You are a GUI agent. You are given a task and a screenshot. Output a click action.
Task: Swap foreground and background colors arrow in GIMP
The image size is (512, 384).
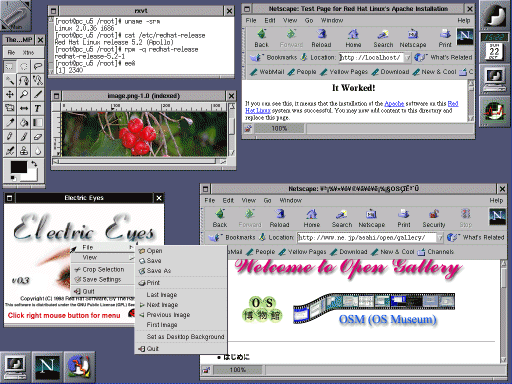[x=34, y=164]
